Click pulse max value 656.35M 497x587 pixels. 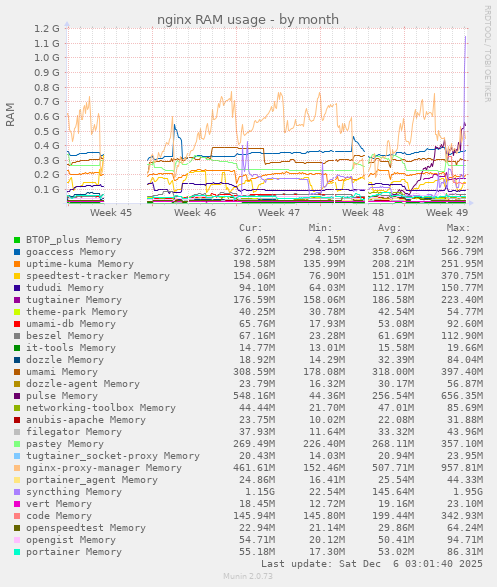coord(461,396)
